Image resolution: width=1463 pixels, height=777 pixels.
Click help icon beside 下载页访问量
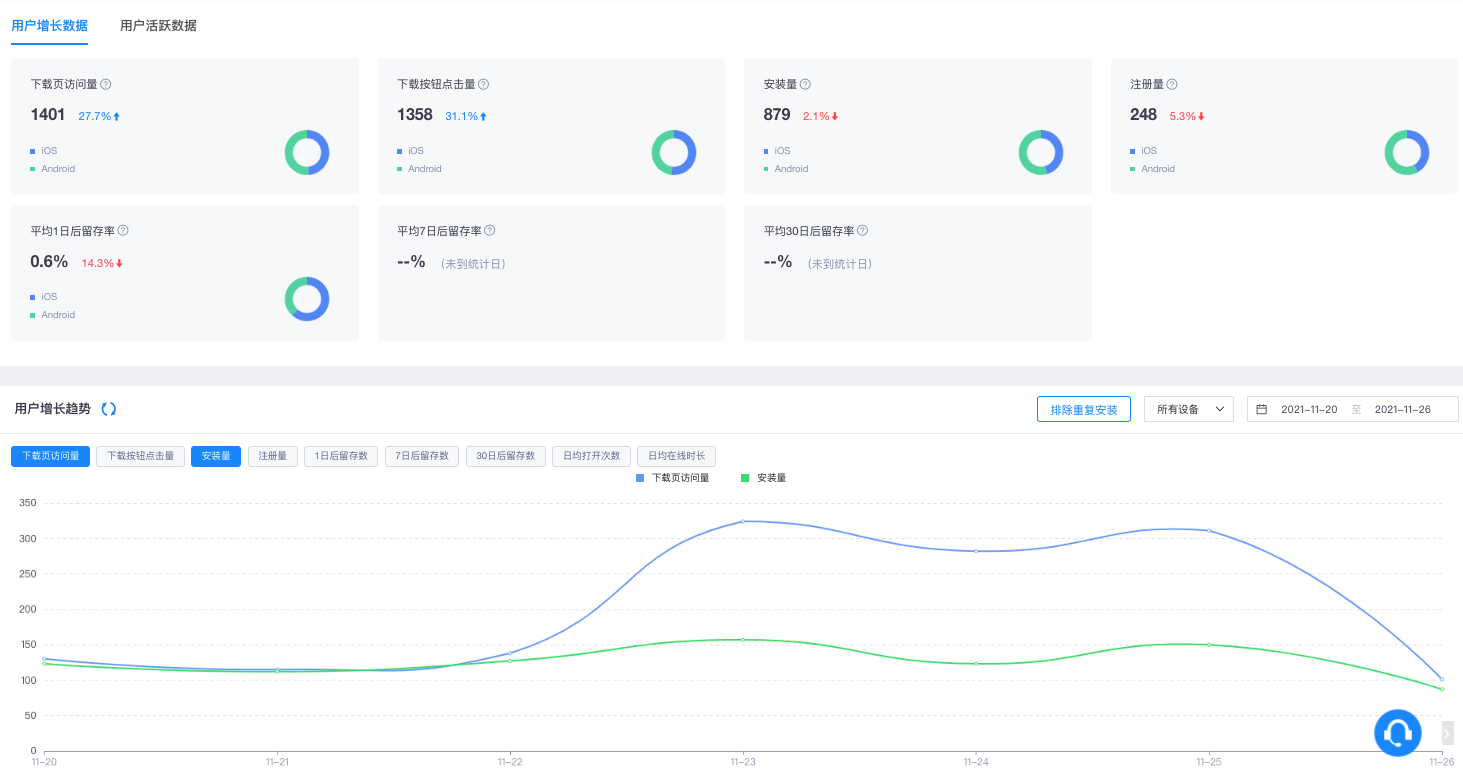[x=106, y=85]
